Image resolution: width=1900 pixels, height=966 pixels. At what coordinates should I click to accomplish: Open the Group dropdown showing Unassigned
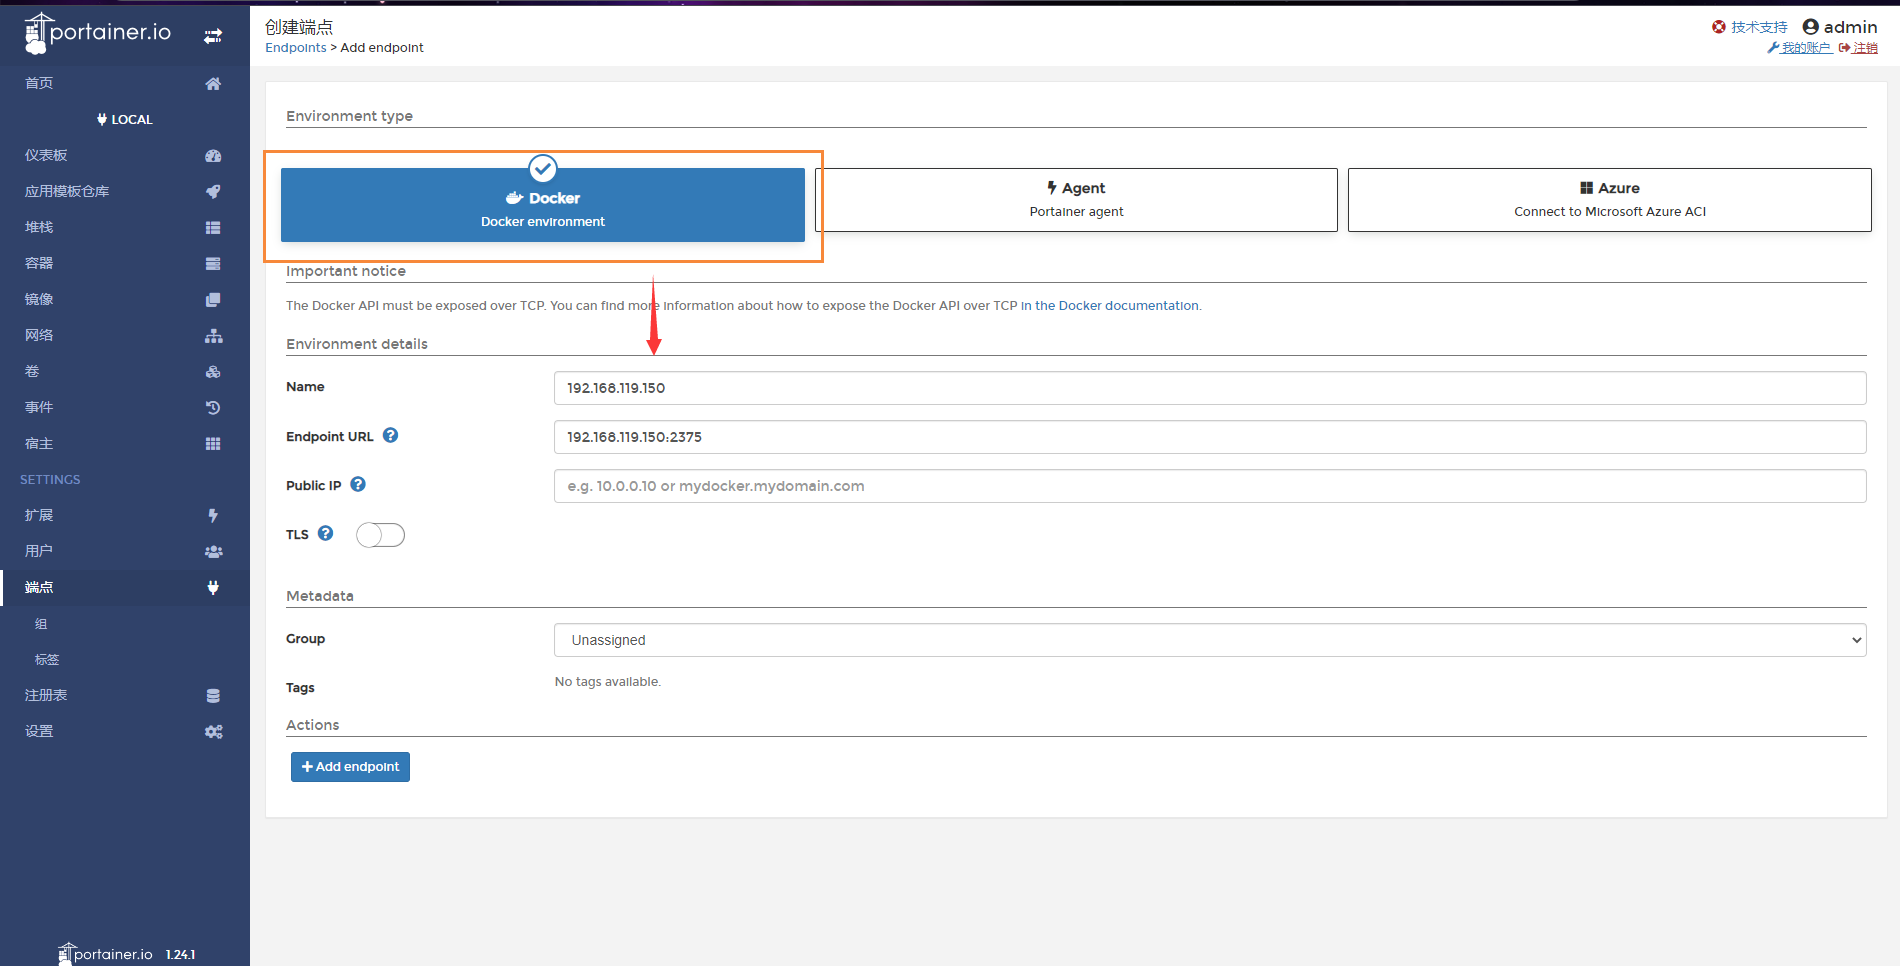click(1210, 640)
